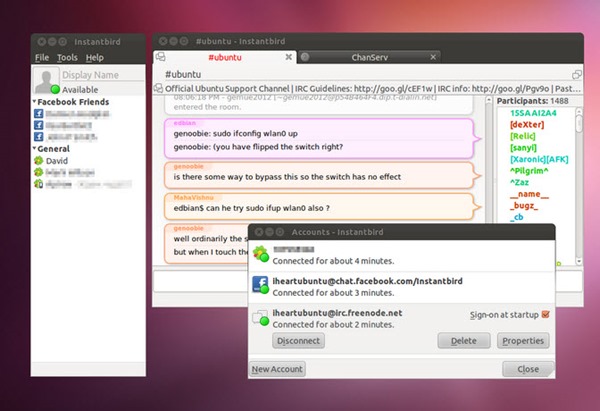Click the Disconnect button
Image resolution: width=600 pixels, height=411 pixels.
click(298, 341)
